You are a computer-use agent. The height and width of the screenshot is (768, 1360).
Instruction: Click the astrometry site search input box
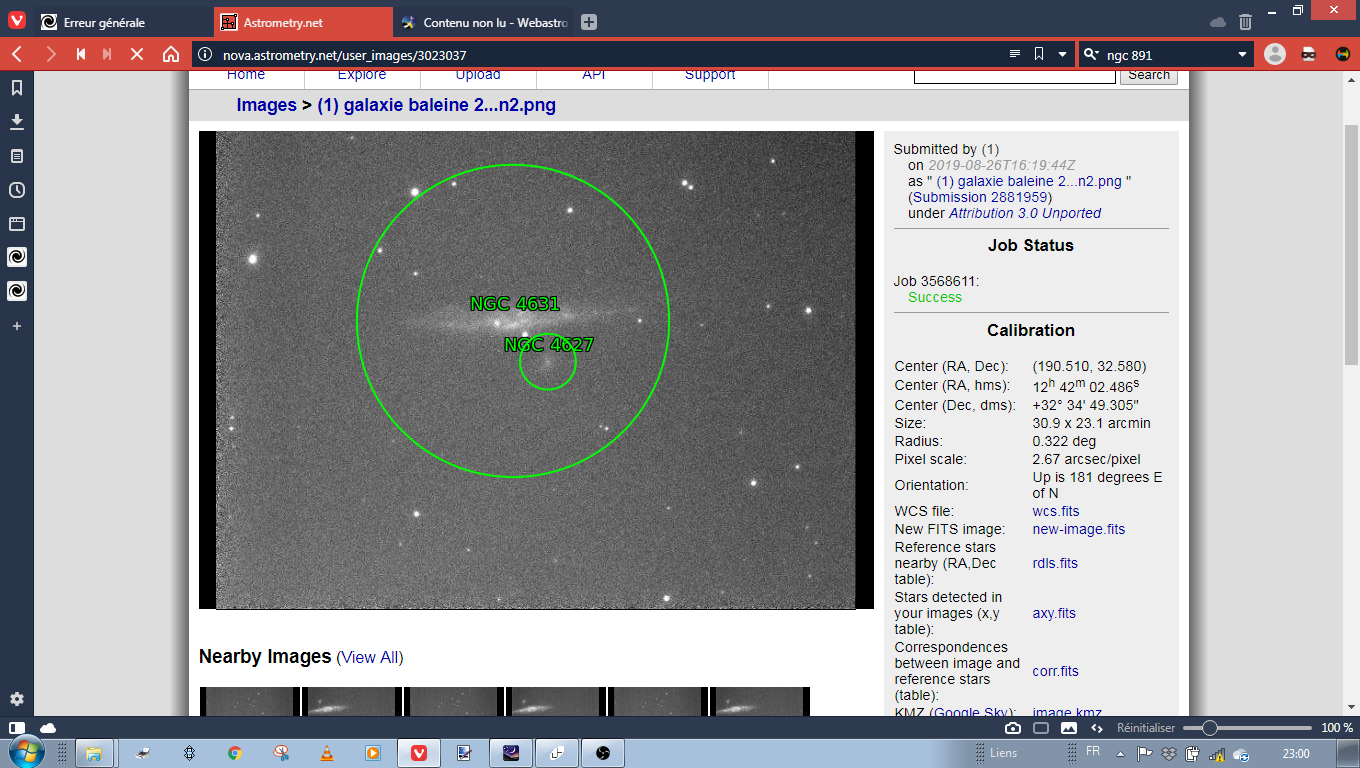(x=1015, y=76)
